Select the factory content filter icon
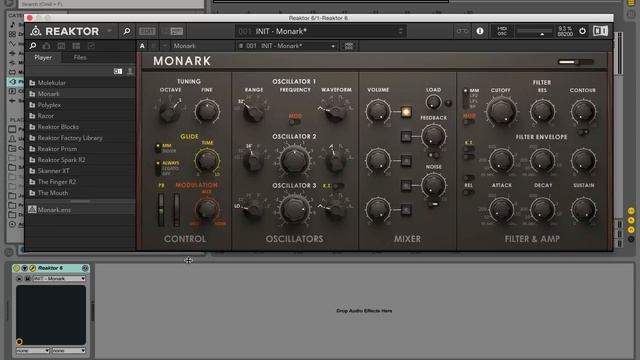This screenshot has width=640, height=360. click(118, 71)
